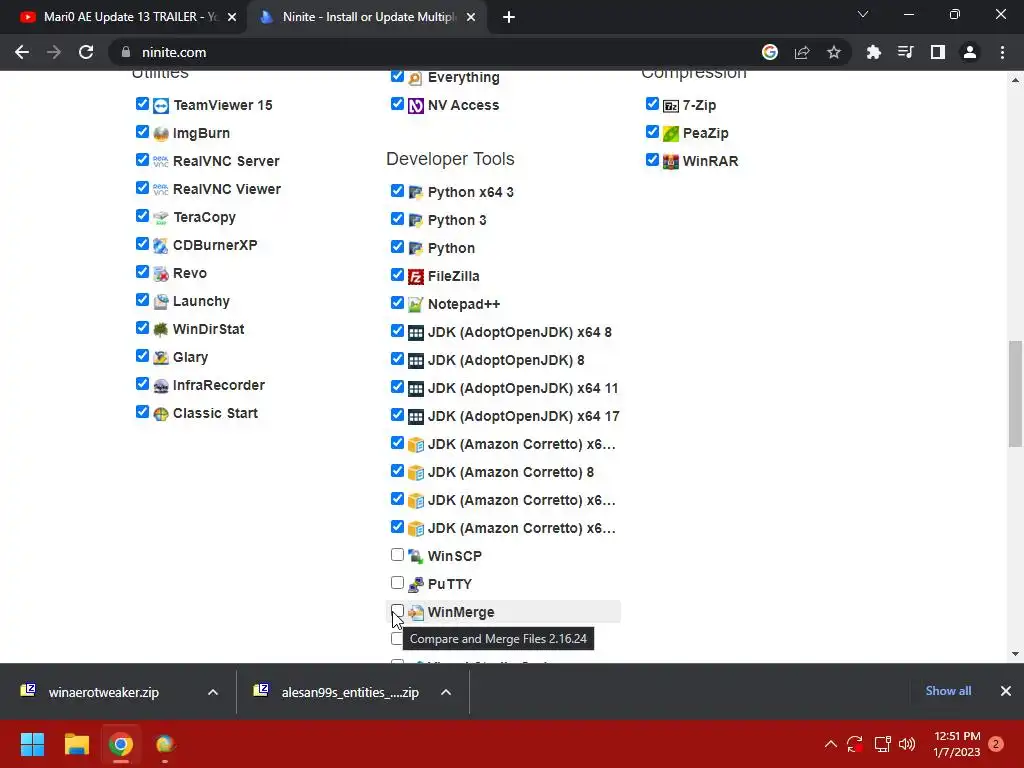Click the JDK (Amazon Corretto) 8 icon

(x=415, y=473)
